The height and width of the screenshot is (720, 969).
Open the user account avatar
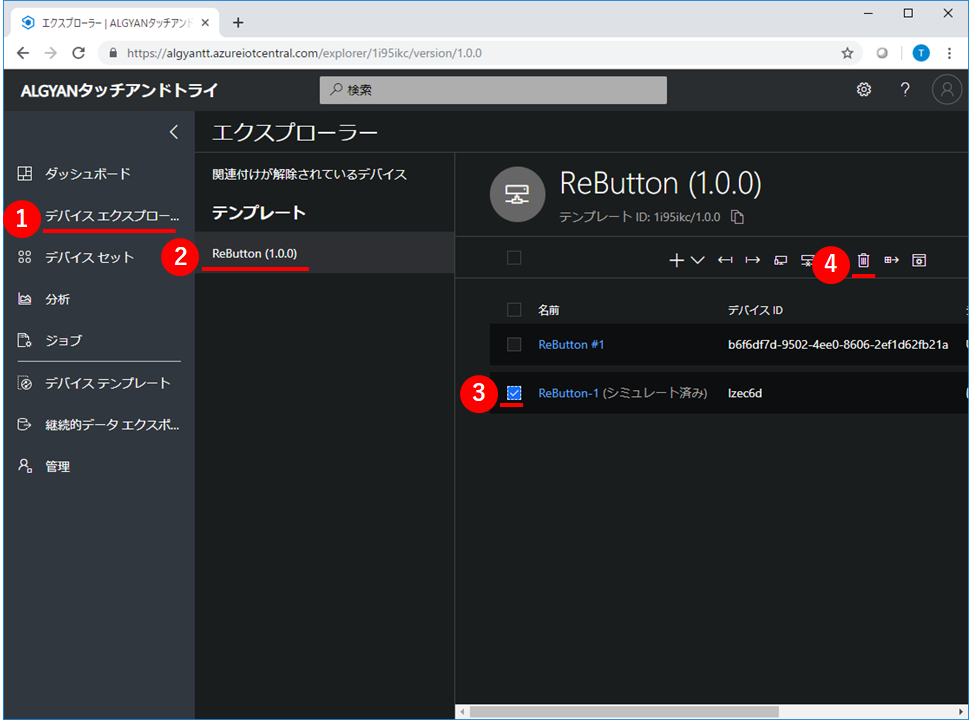pos(947,90)
